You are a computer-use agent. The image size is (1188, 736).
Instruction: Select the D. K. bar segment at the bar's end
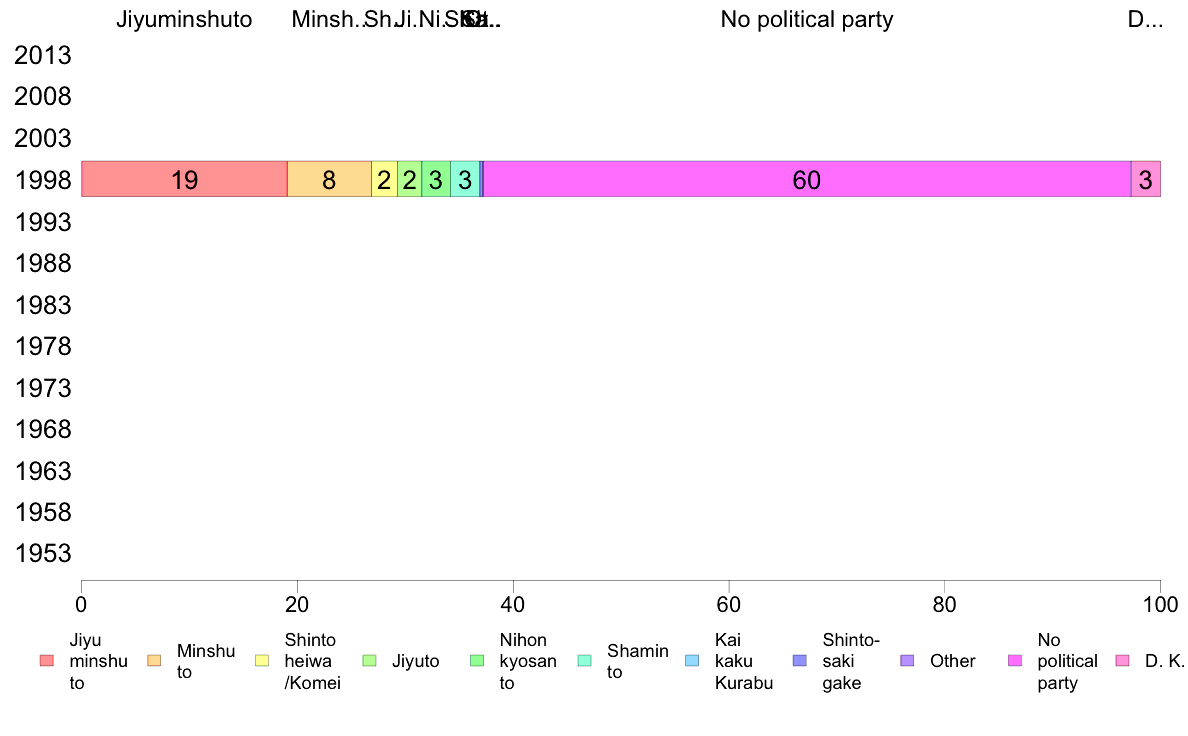tap(1146, 179)
